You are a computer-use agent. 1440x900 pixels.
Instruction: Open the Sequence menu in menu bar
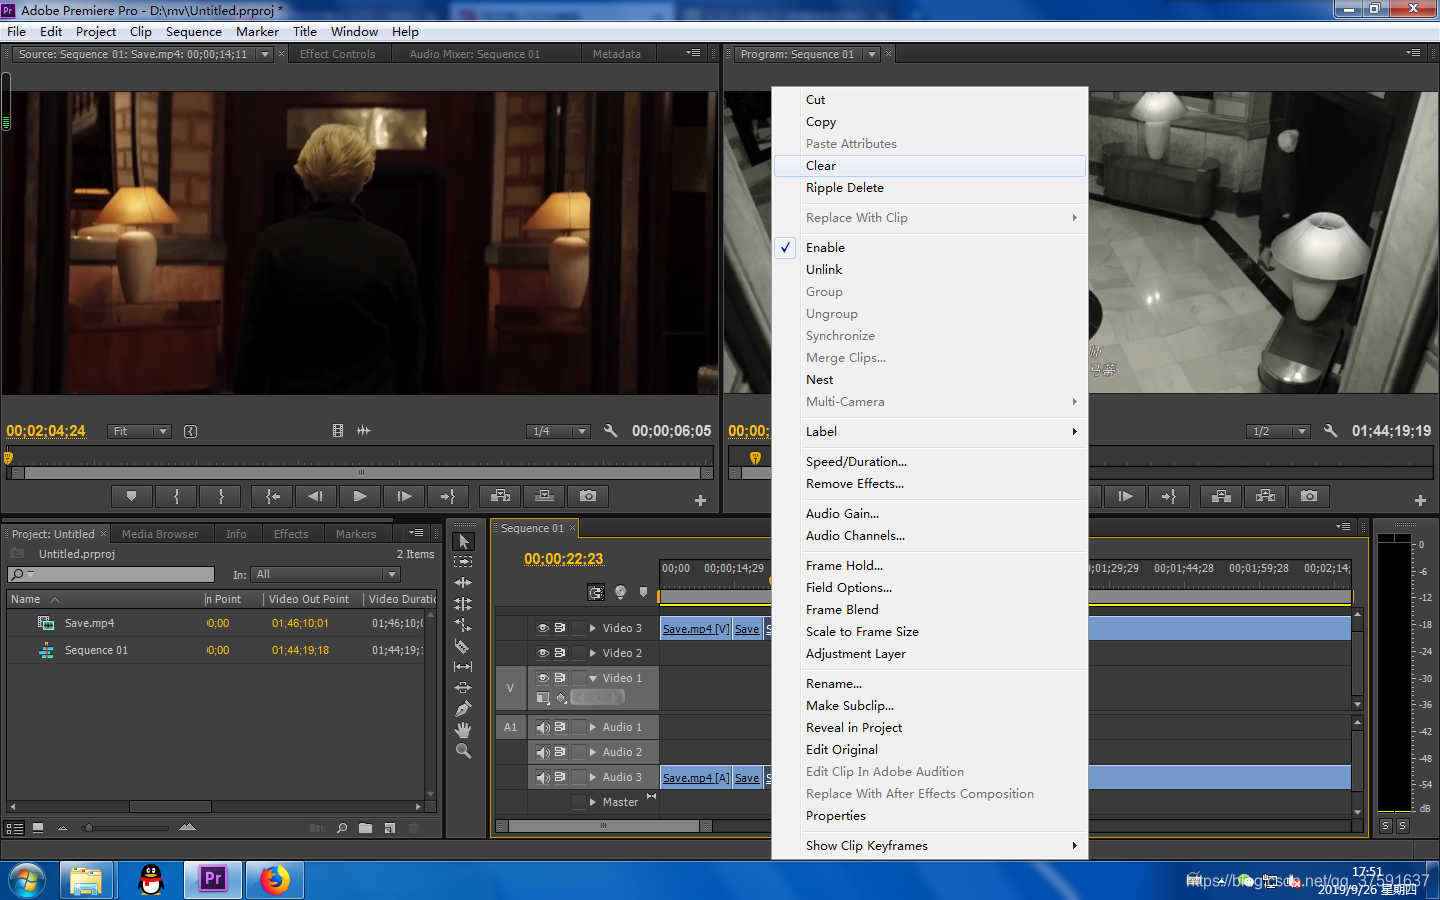[194, 31]
